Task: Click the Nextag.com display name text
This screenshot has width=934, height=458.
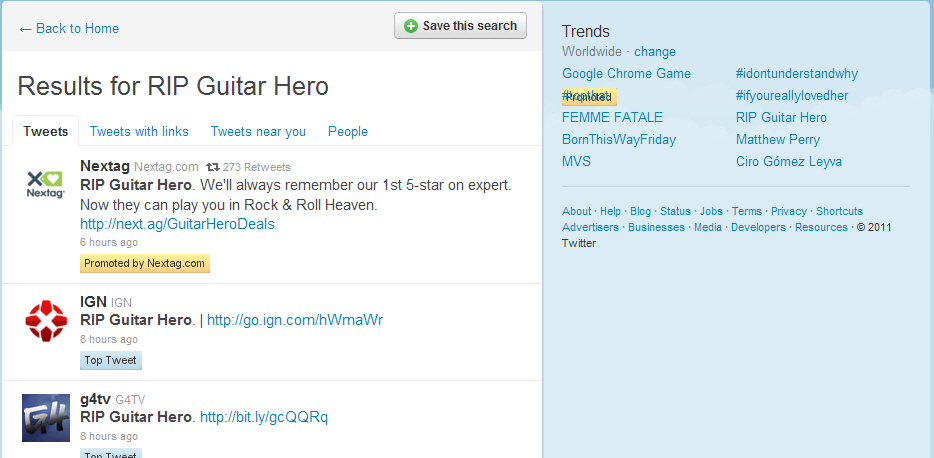Action: pyautogui.click(x=166, y=167)
